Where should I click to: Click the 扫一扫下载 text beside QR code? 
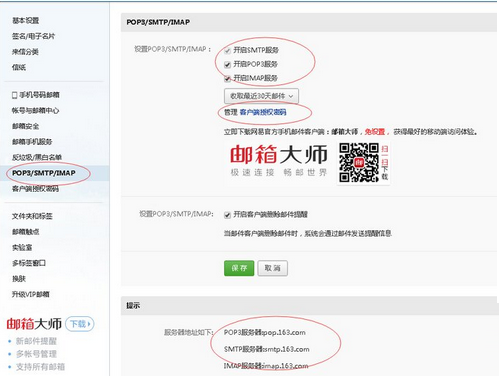point(384,162)
